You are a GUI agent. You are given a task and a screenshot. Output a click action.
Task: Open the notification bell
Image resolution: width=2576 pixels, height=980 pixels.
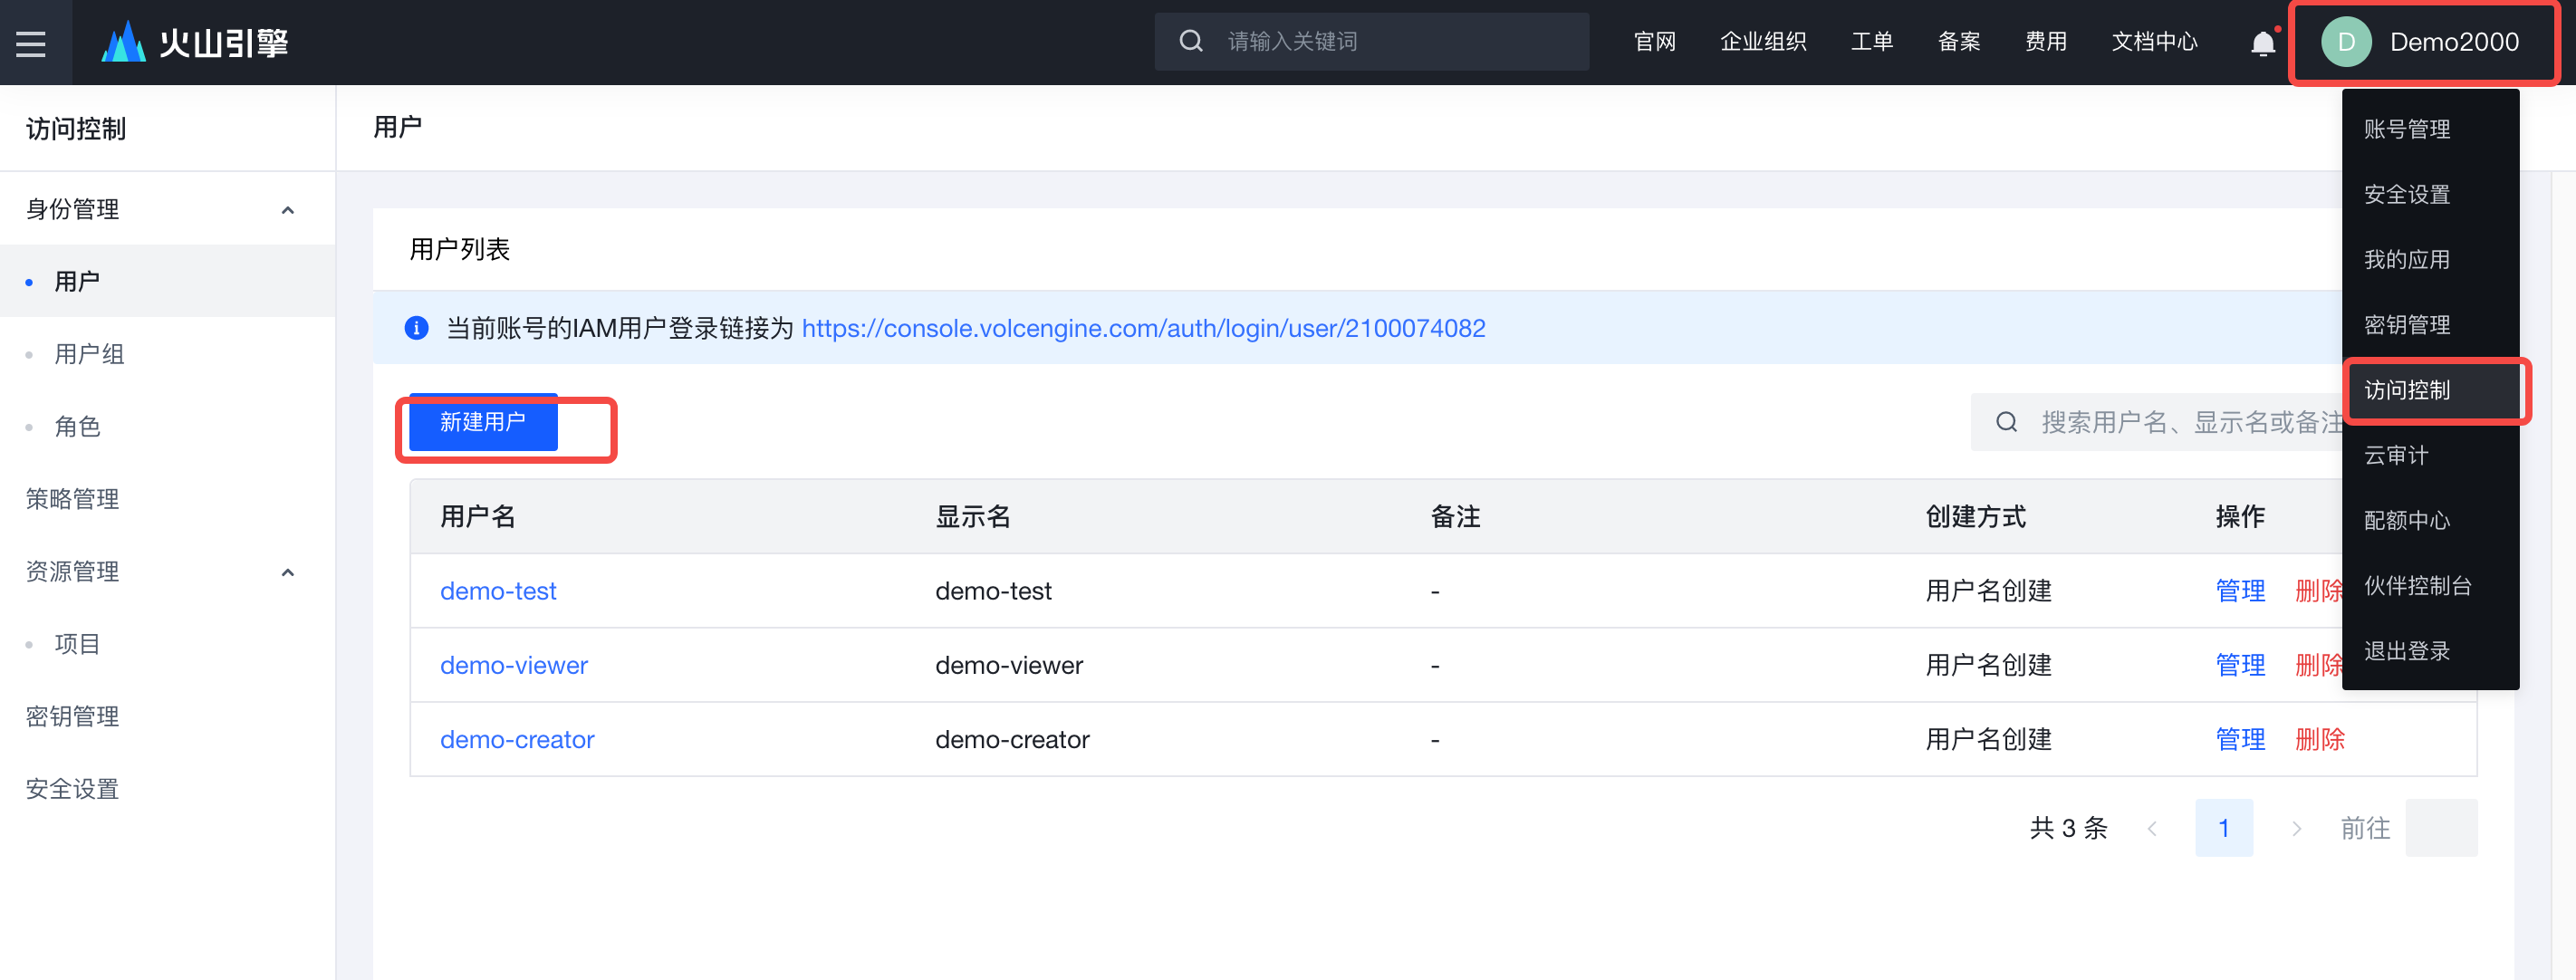[x=2263, y=43]
